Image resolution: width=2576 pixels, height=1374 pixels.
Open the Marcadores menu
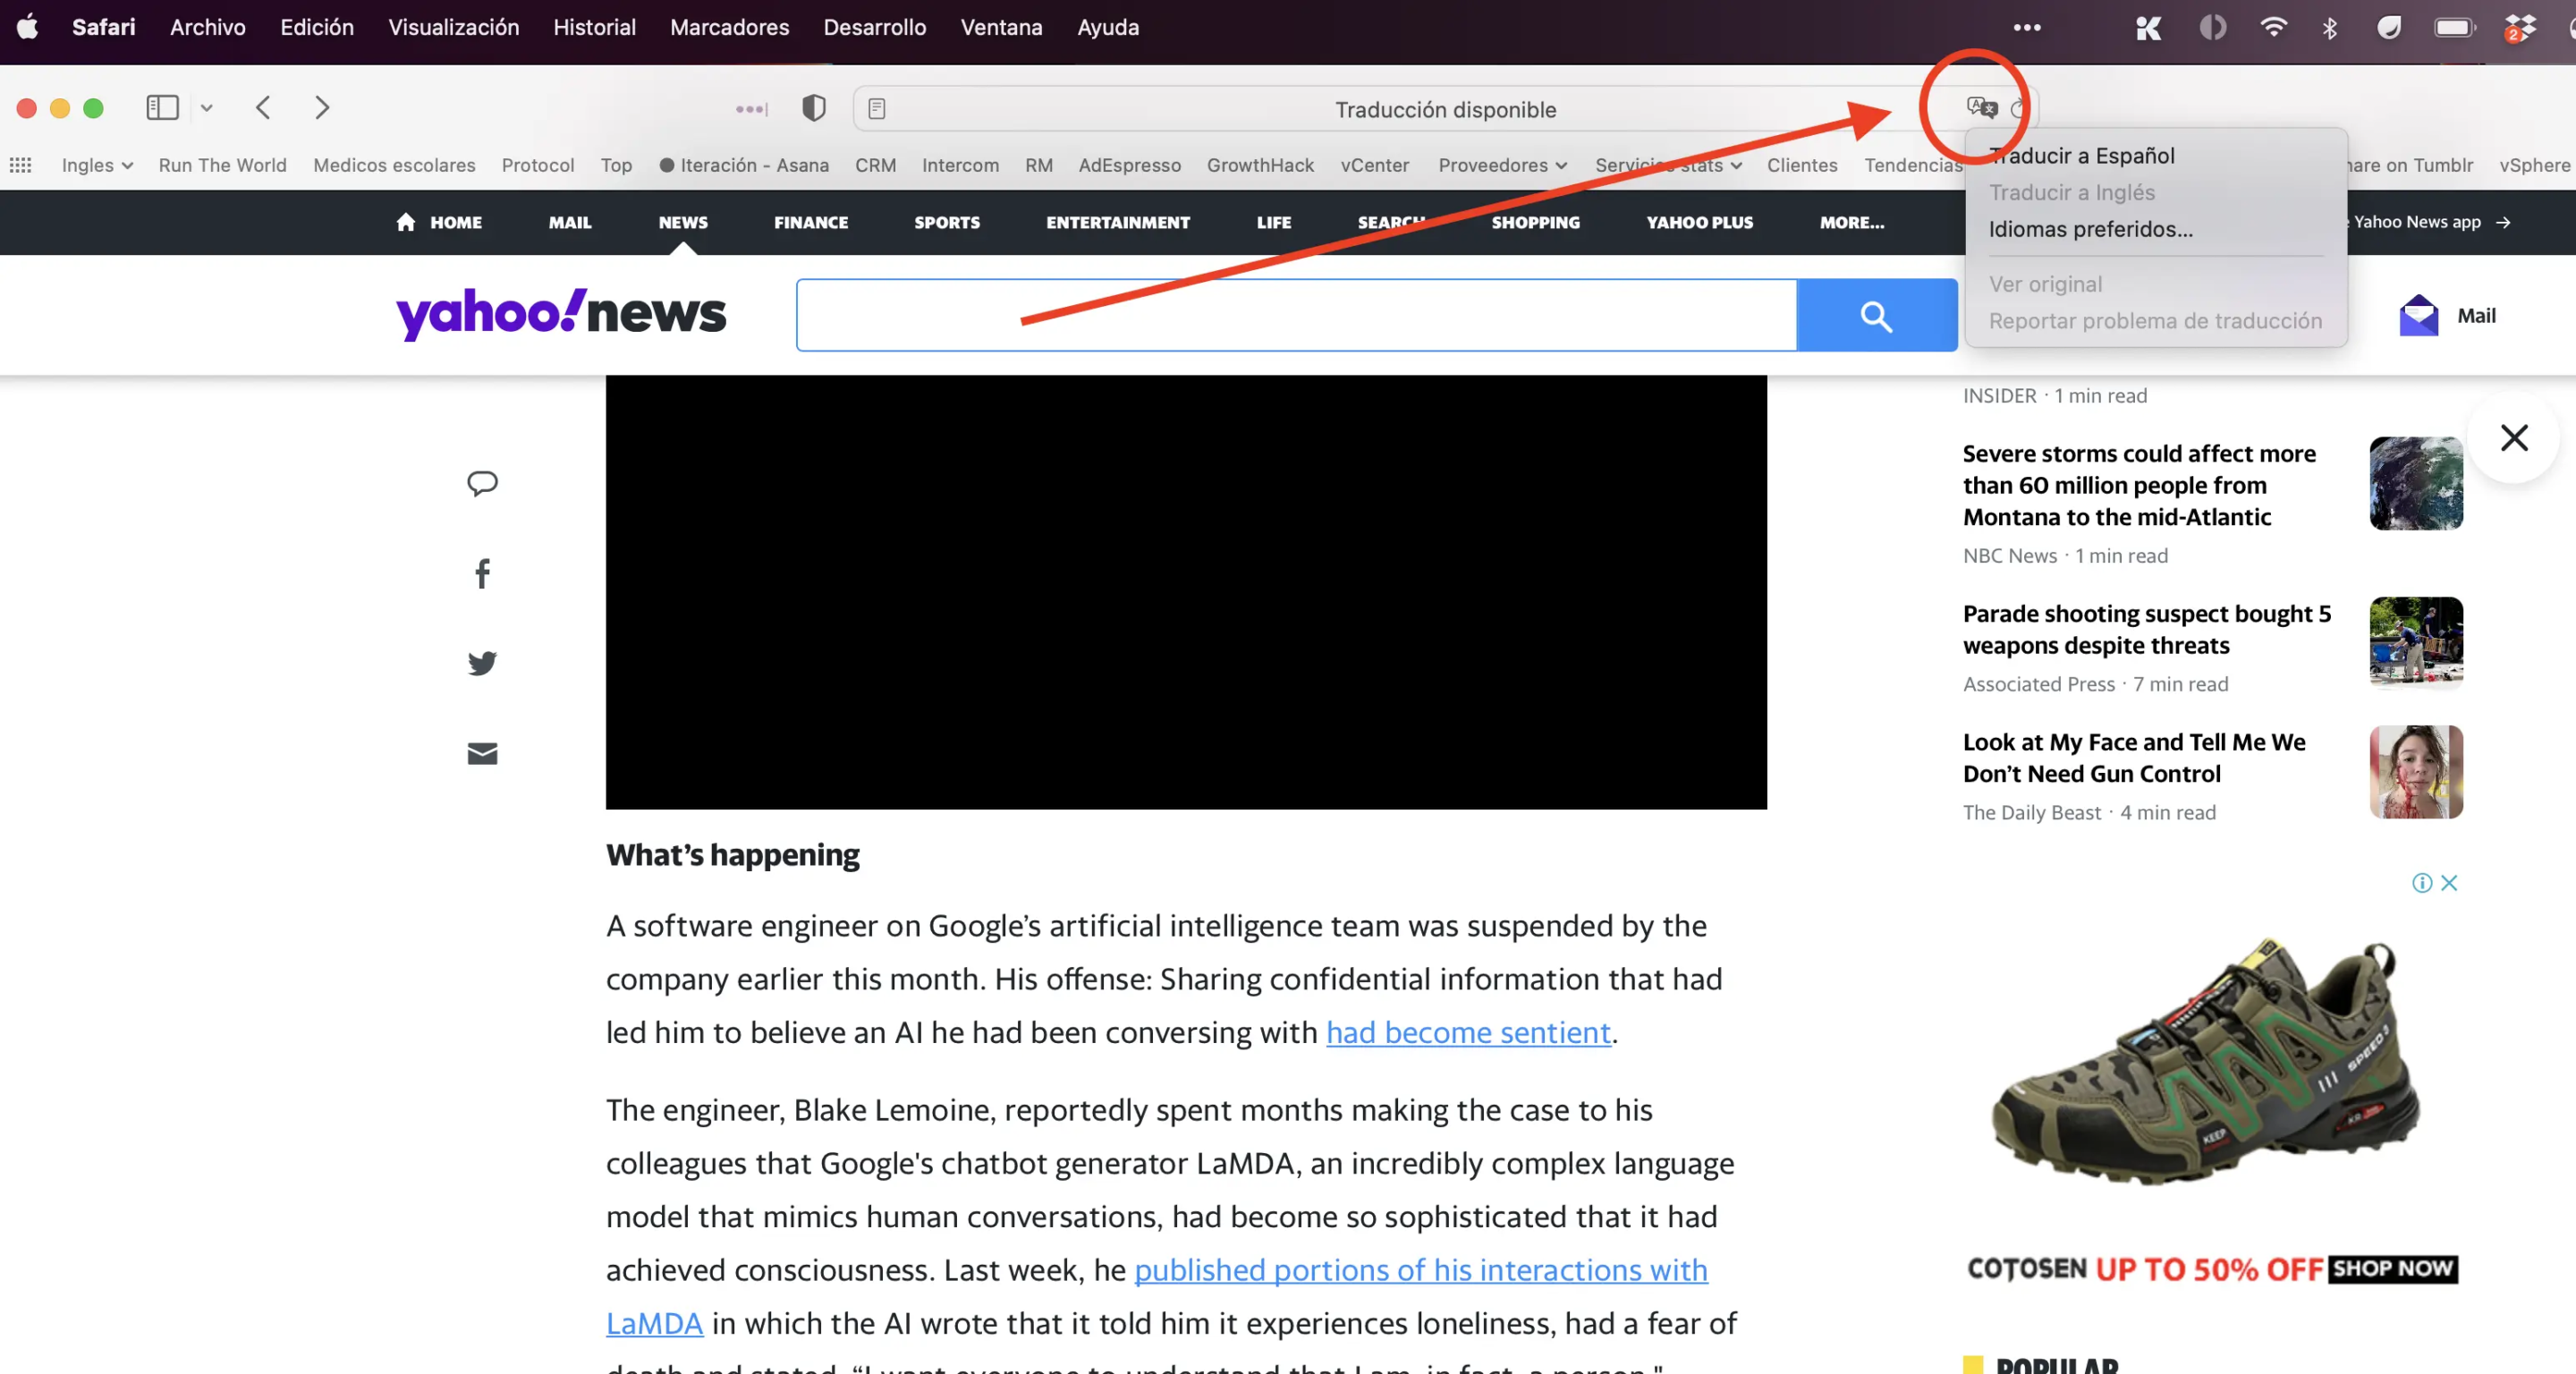(729, 27)
